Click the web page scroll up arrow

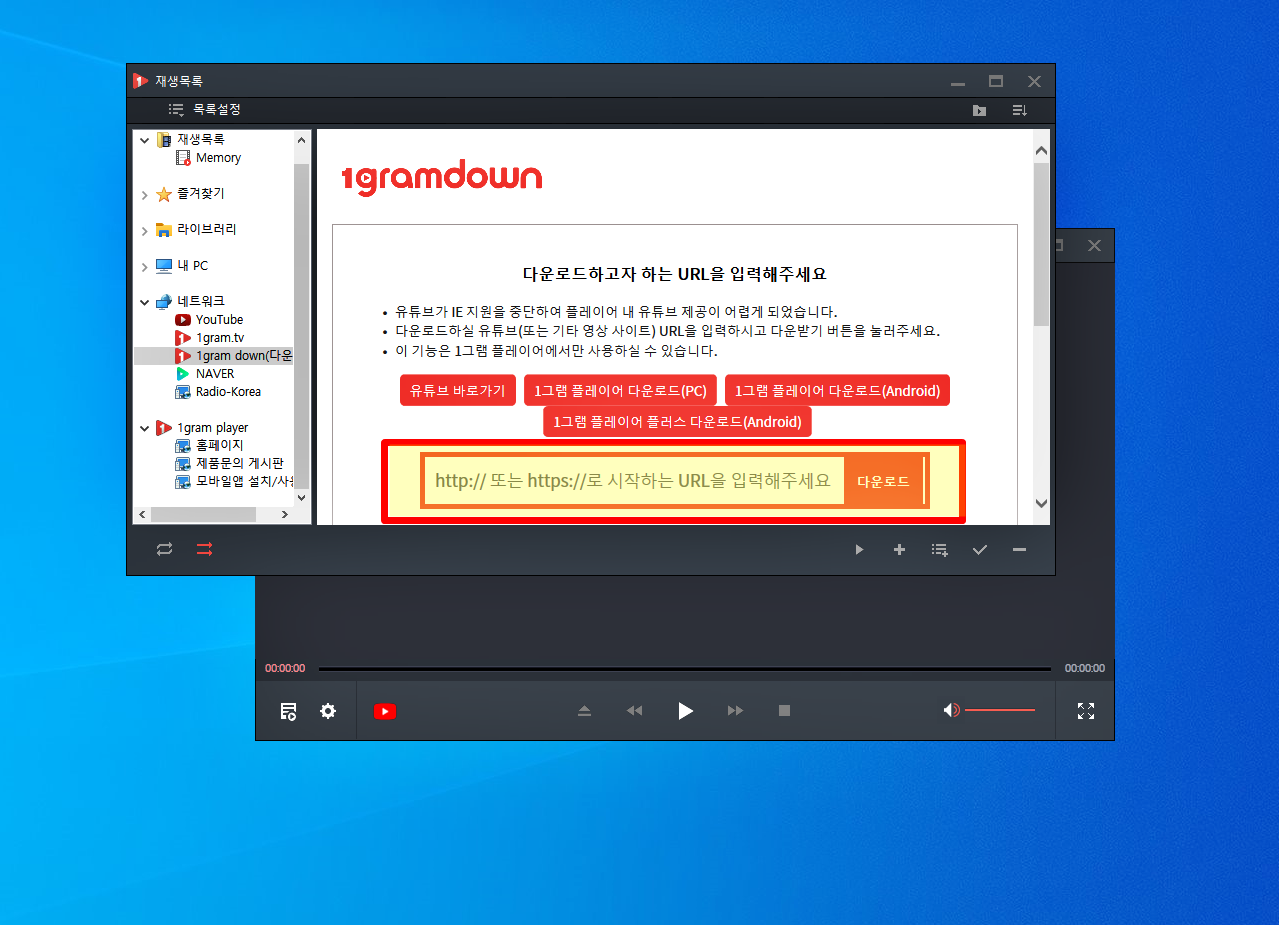pyautogui.click(x=1041, y=151)
